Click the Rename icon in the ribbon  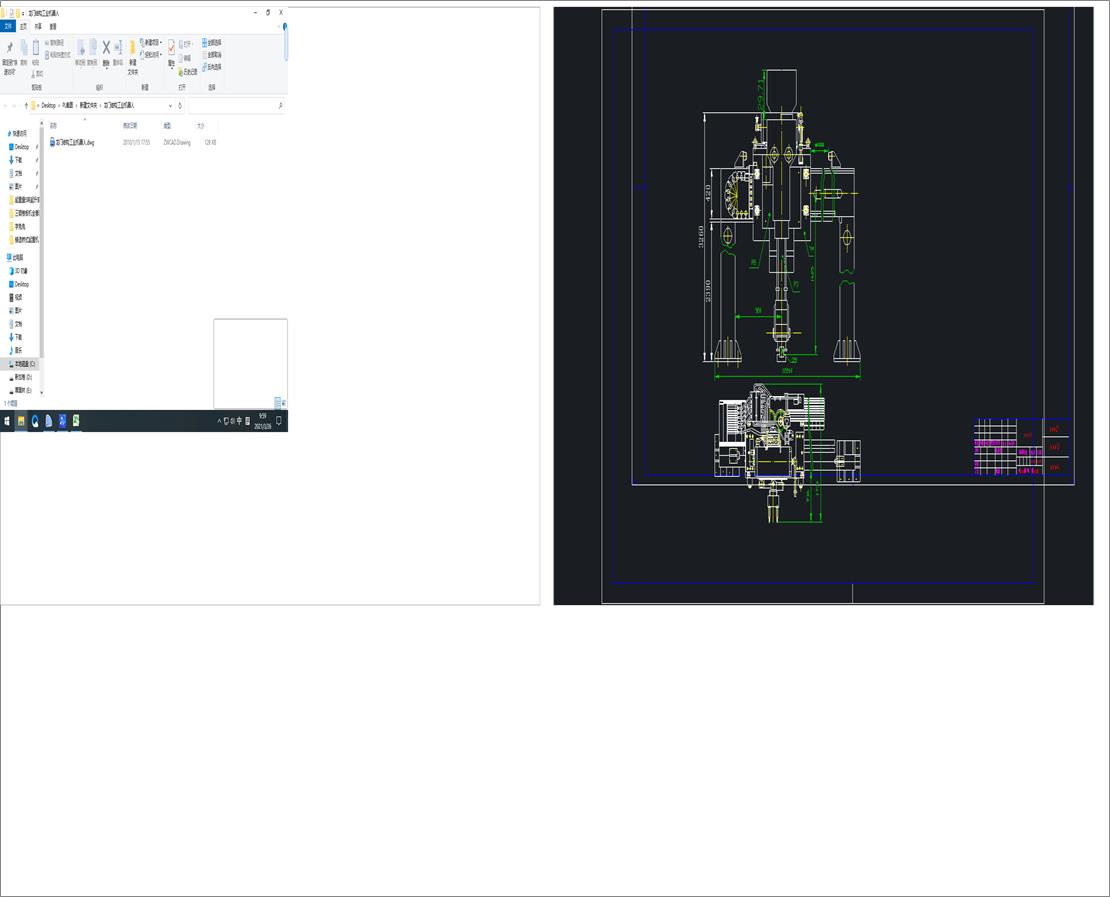[118, 47]
